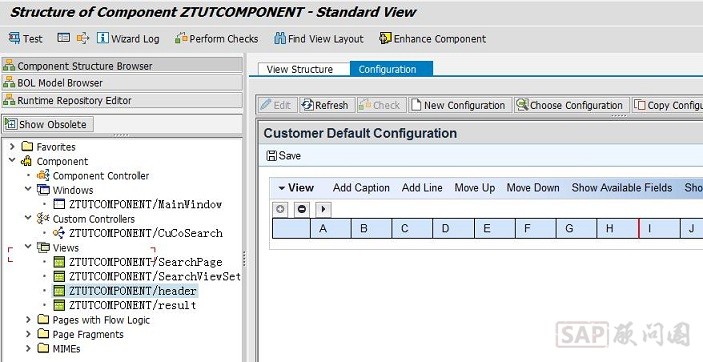Click Copy Configuration button

(668, 105)
